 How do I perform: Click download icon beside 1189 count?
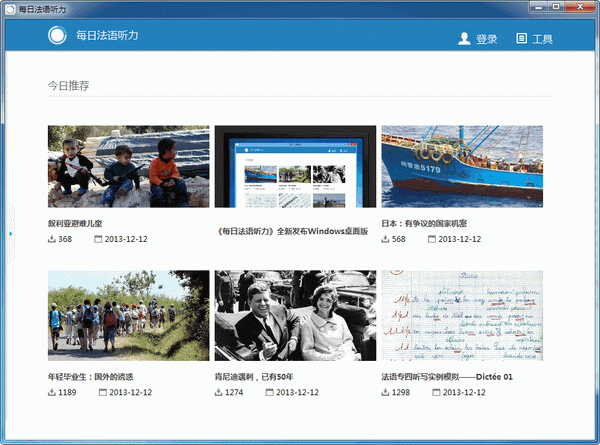click(52, 392)
